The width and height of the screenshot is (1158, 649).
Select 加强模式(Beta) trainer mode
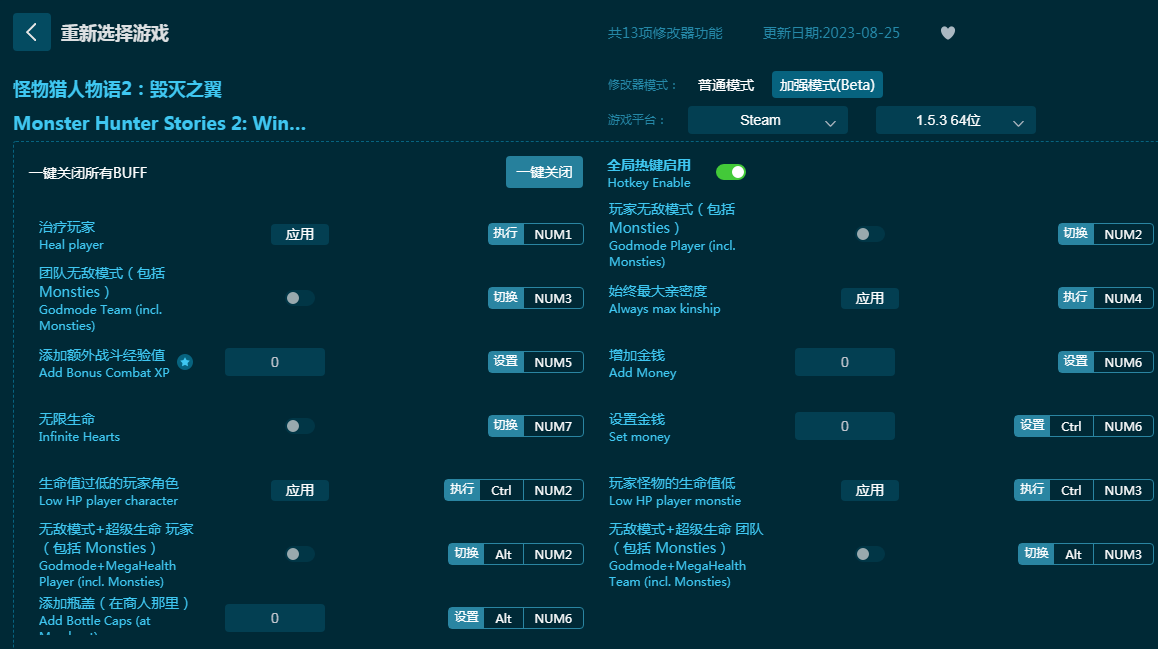(827, 85)
